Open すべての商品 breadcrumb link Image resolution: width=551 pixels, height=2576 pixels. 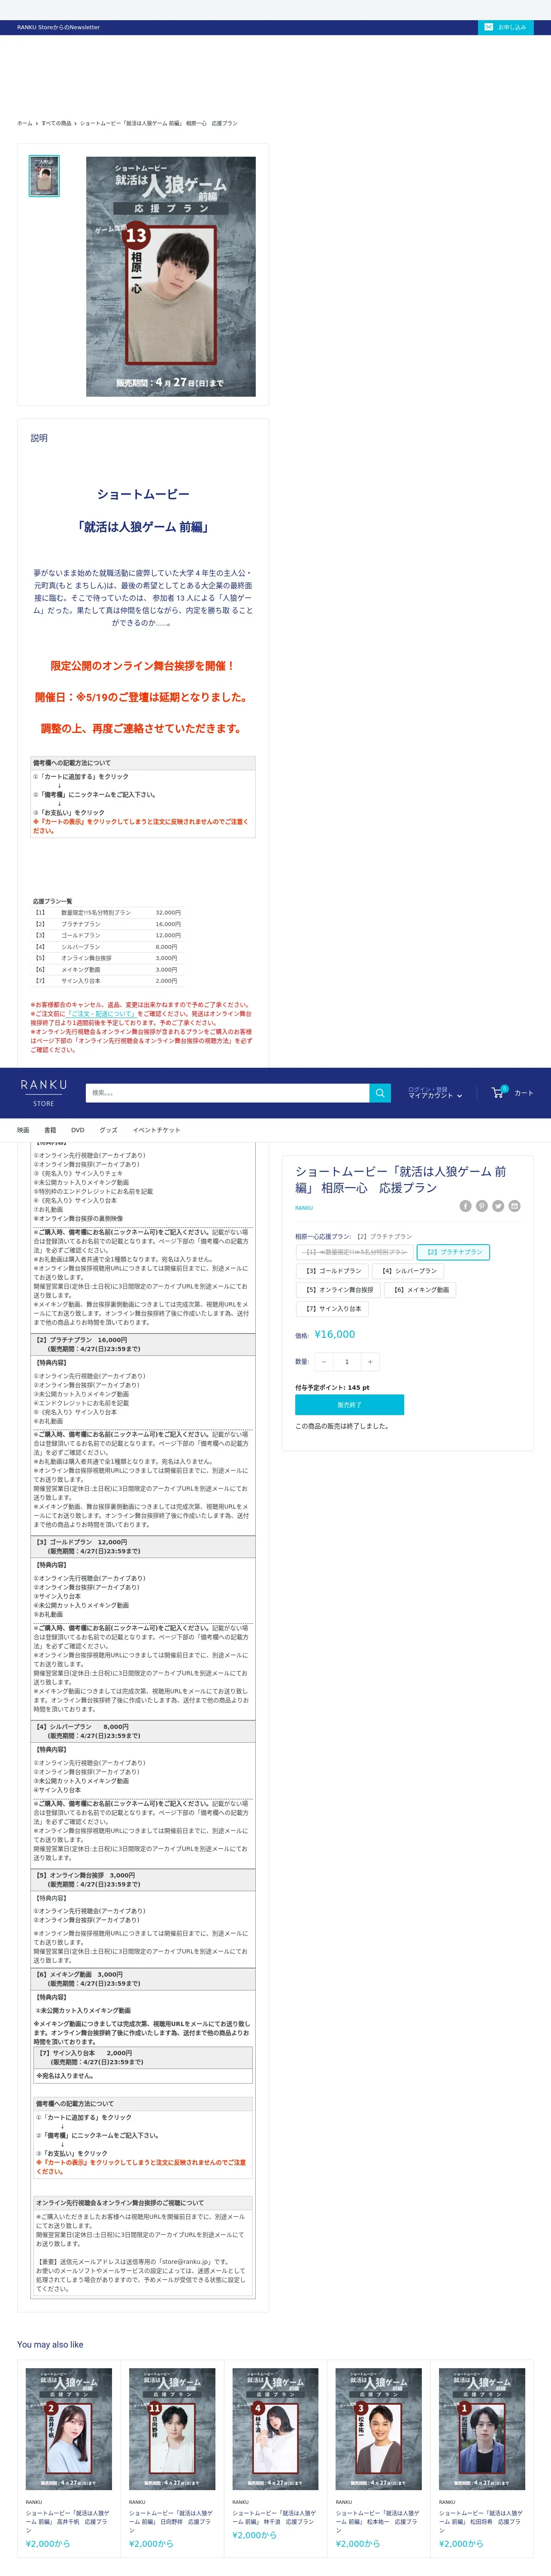tap(56, 123)
